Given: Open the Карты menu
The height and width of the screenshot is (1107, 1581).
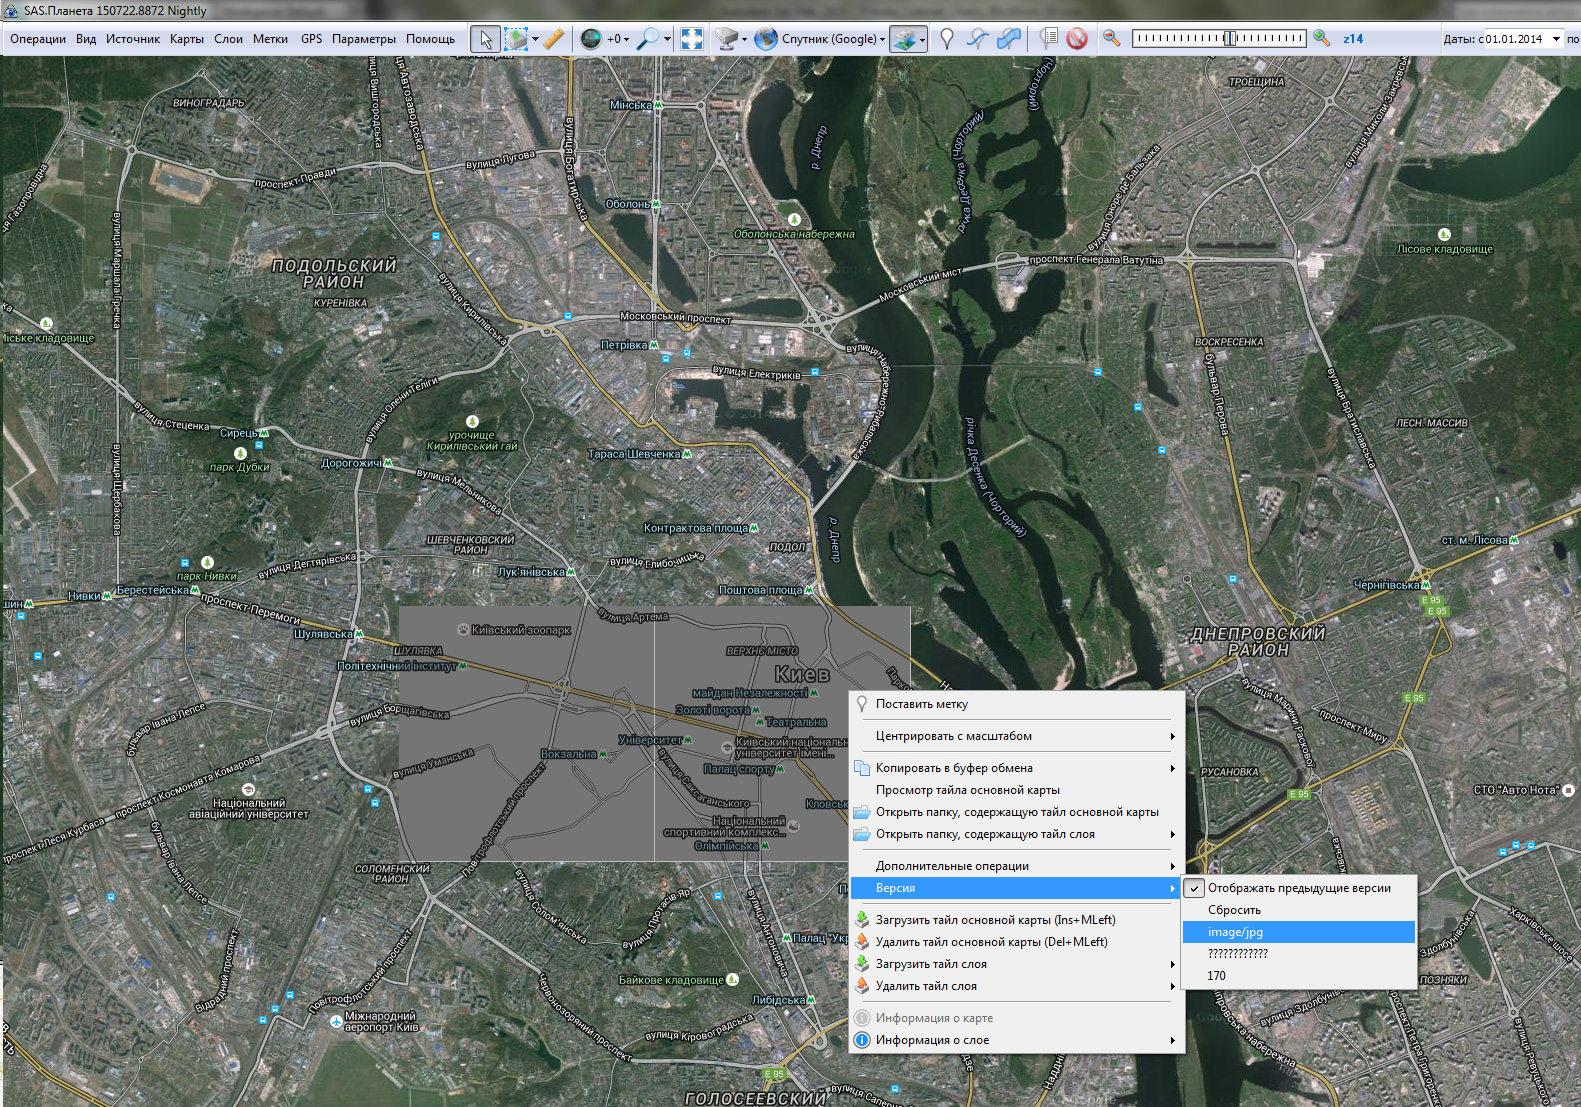Looking at the screenshot, I should pyautogui.click(x=186, y=39).
